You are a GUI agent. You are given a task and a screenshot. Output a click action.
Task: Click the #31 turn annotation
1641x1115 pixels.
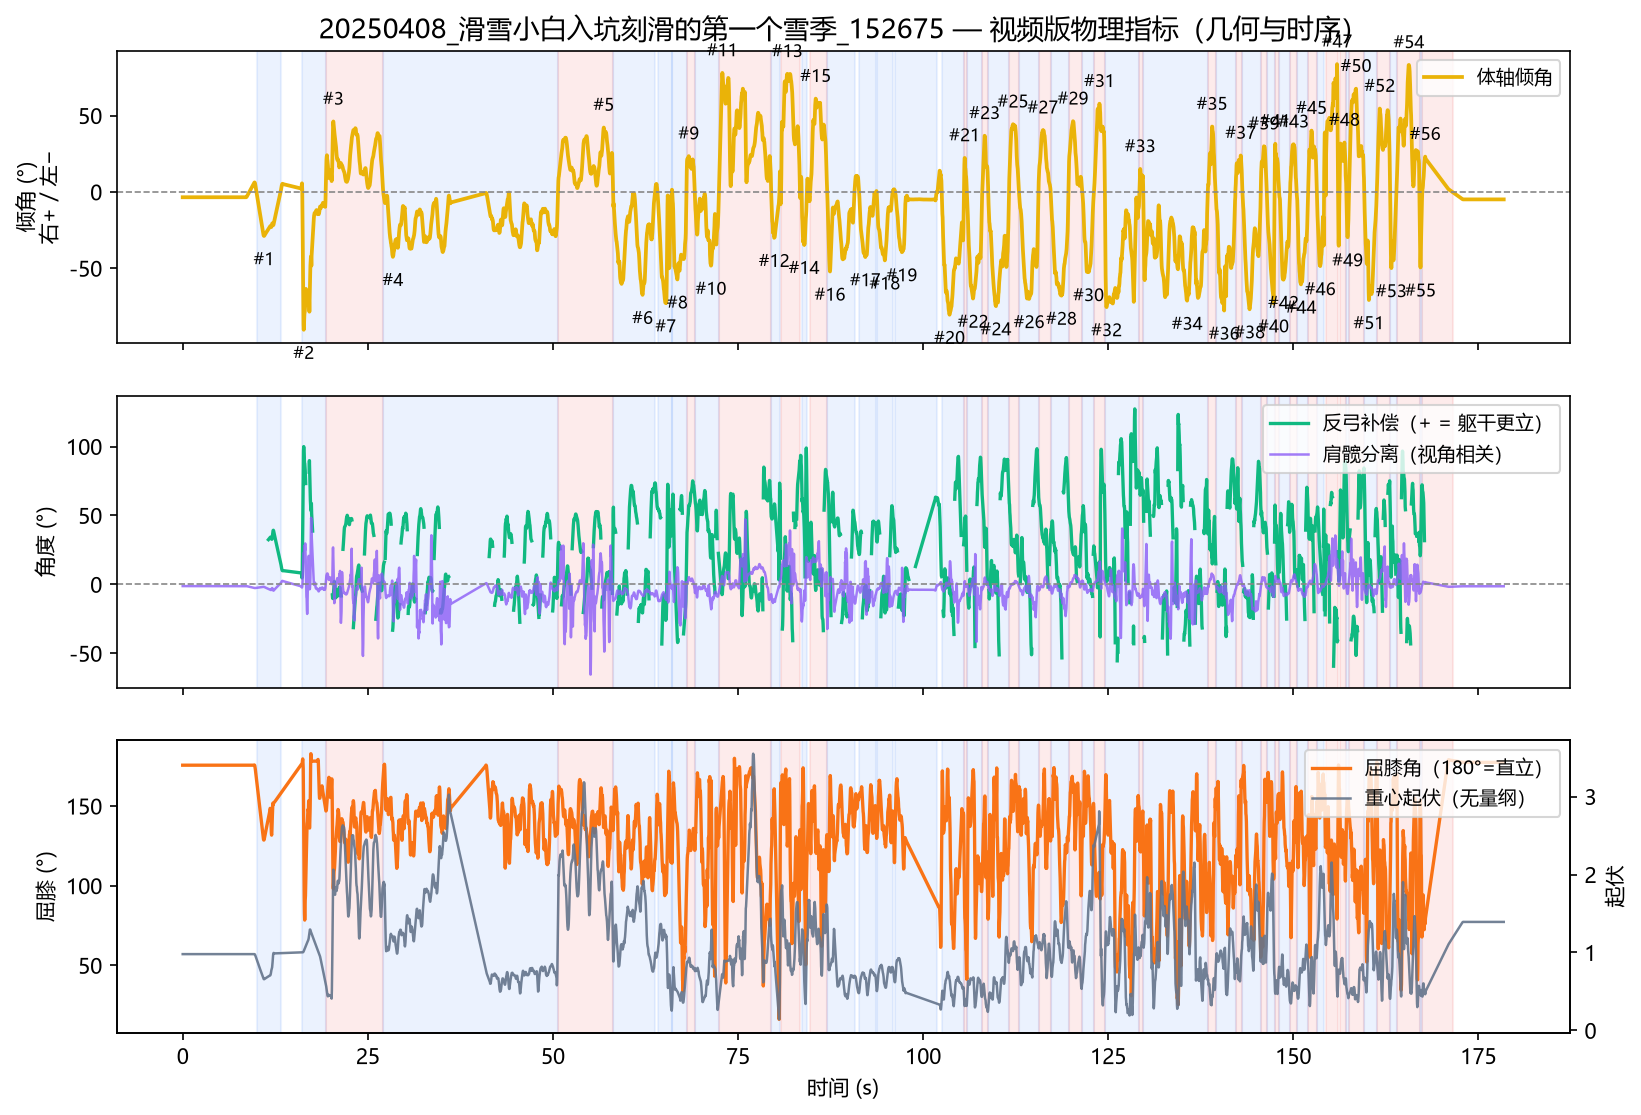1099,81
